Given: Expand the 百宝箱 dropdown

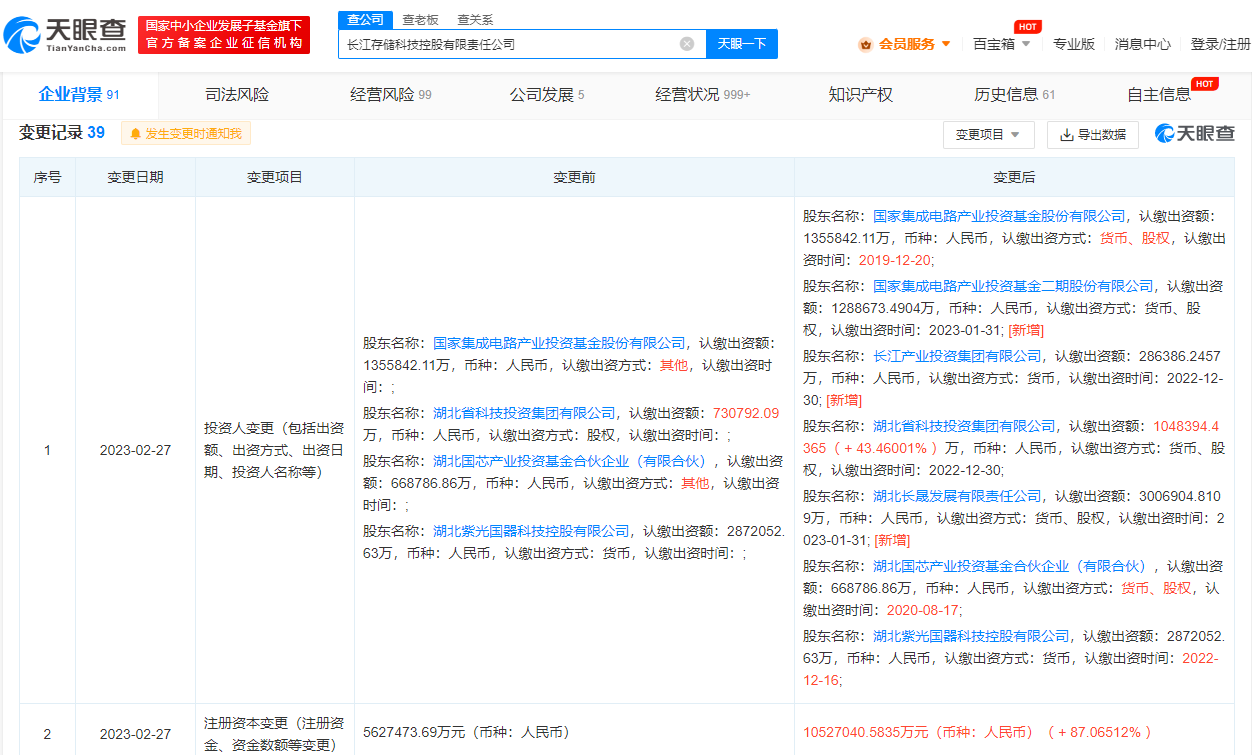Looking at the screenshot, I should pos(1001,44).
